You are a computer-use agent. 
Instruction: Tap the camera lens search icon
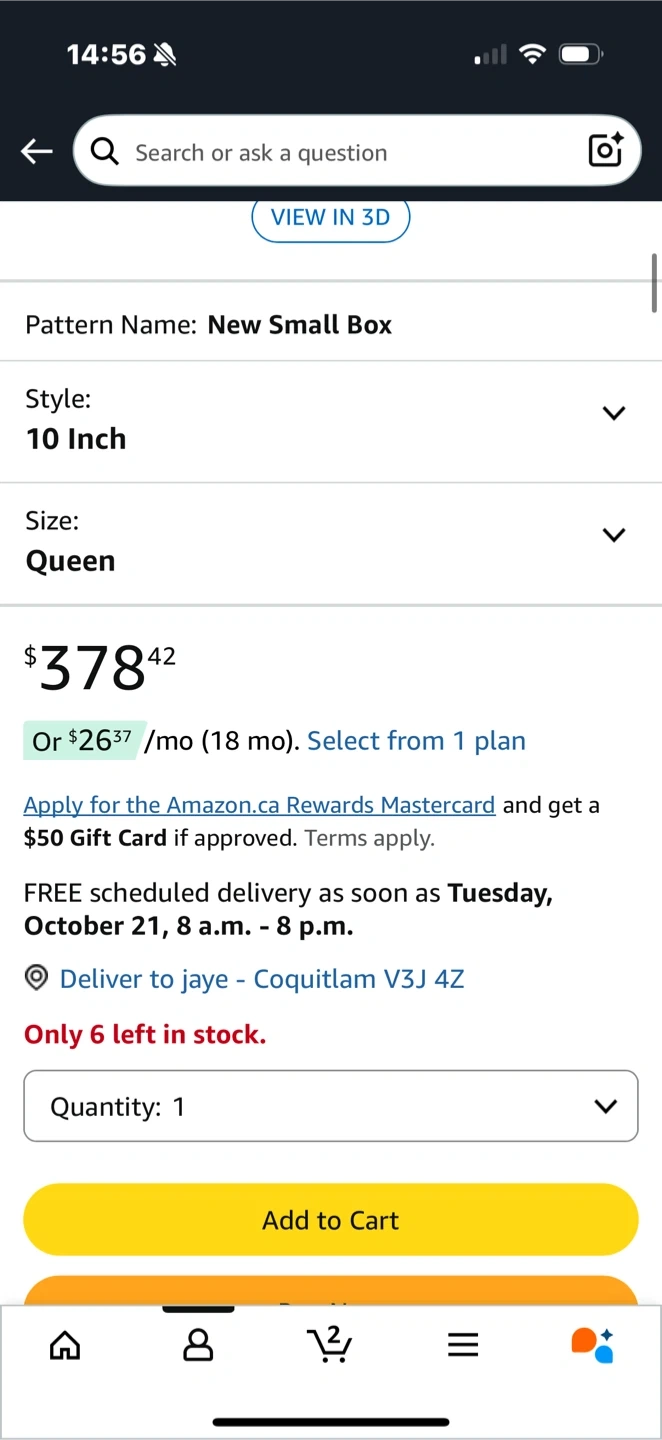coord(606,150)
